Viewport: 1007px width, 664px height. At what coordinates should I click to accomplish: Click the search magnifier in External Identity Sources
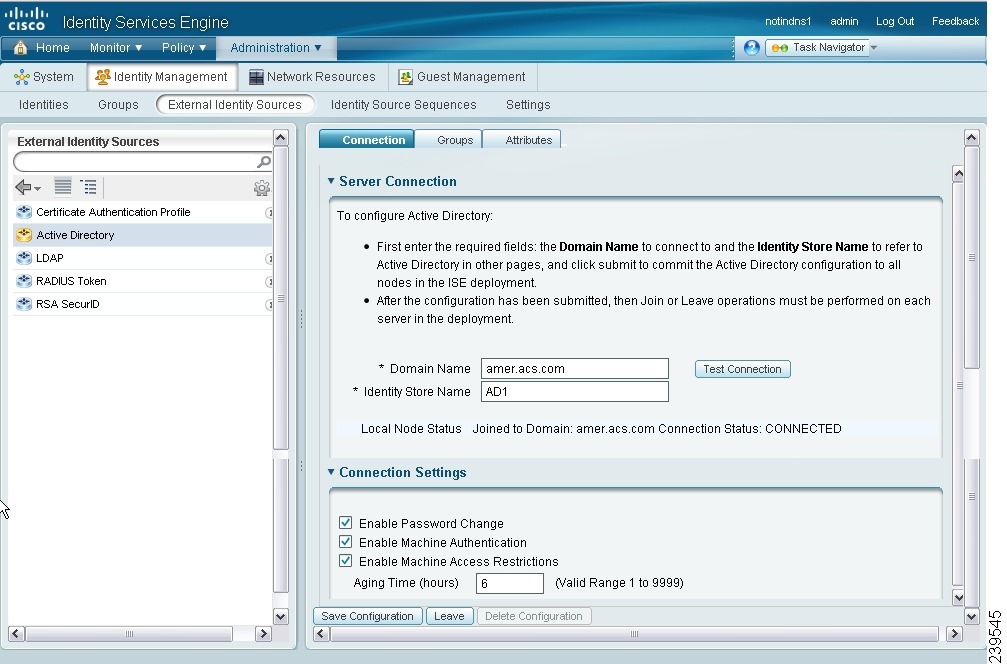tap(262, 161)
